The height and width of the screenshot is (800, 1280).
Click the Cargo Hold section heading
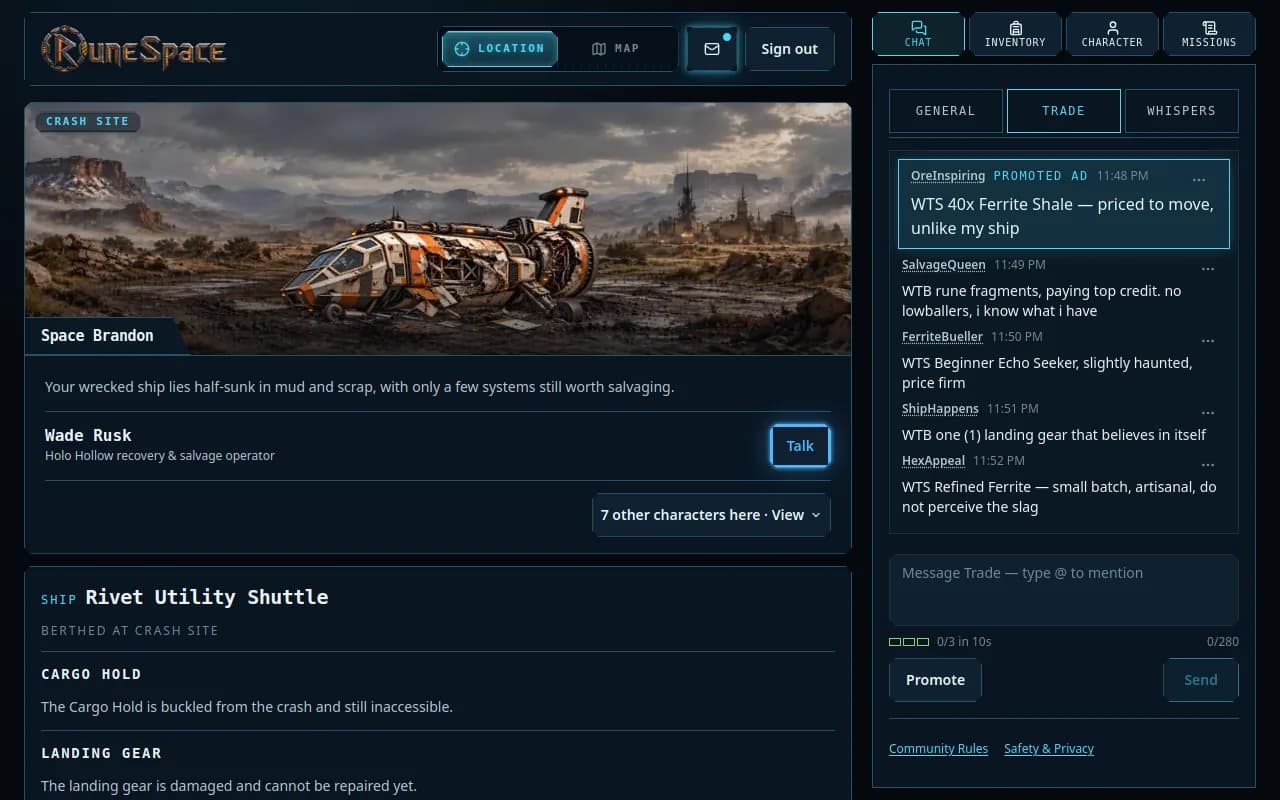click(91, 674)
